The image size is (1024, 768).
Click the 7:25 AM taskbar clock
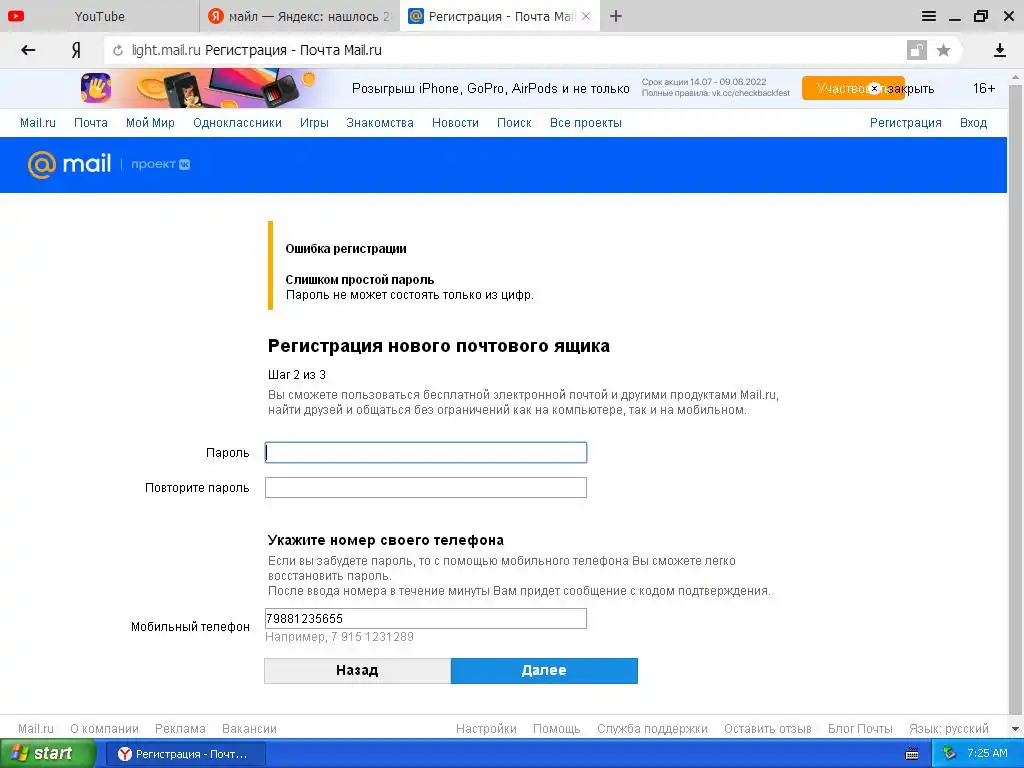tap(987, 754)
